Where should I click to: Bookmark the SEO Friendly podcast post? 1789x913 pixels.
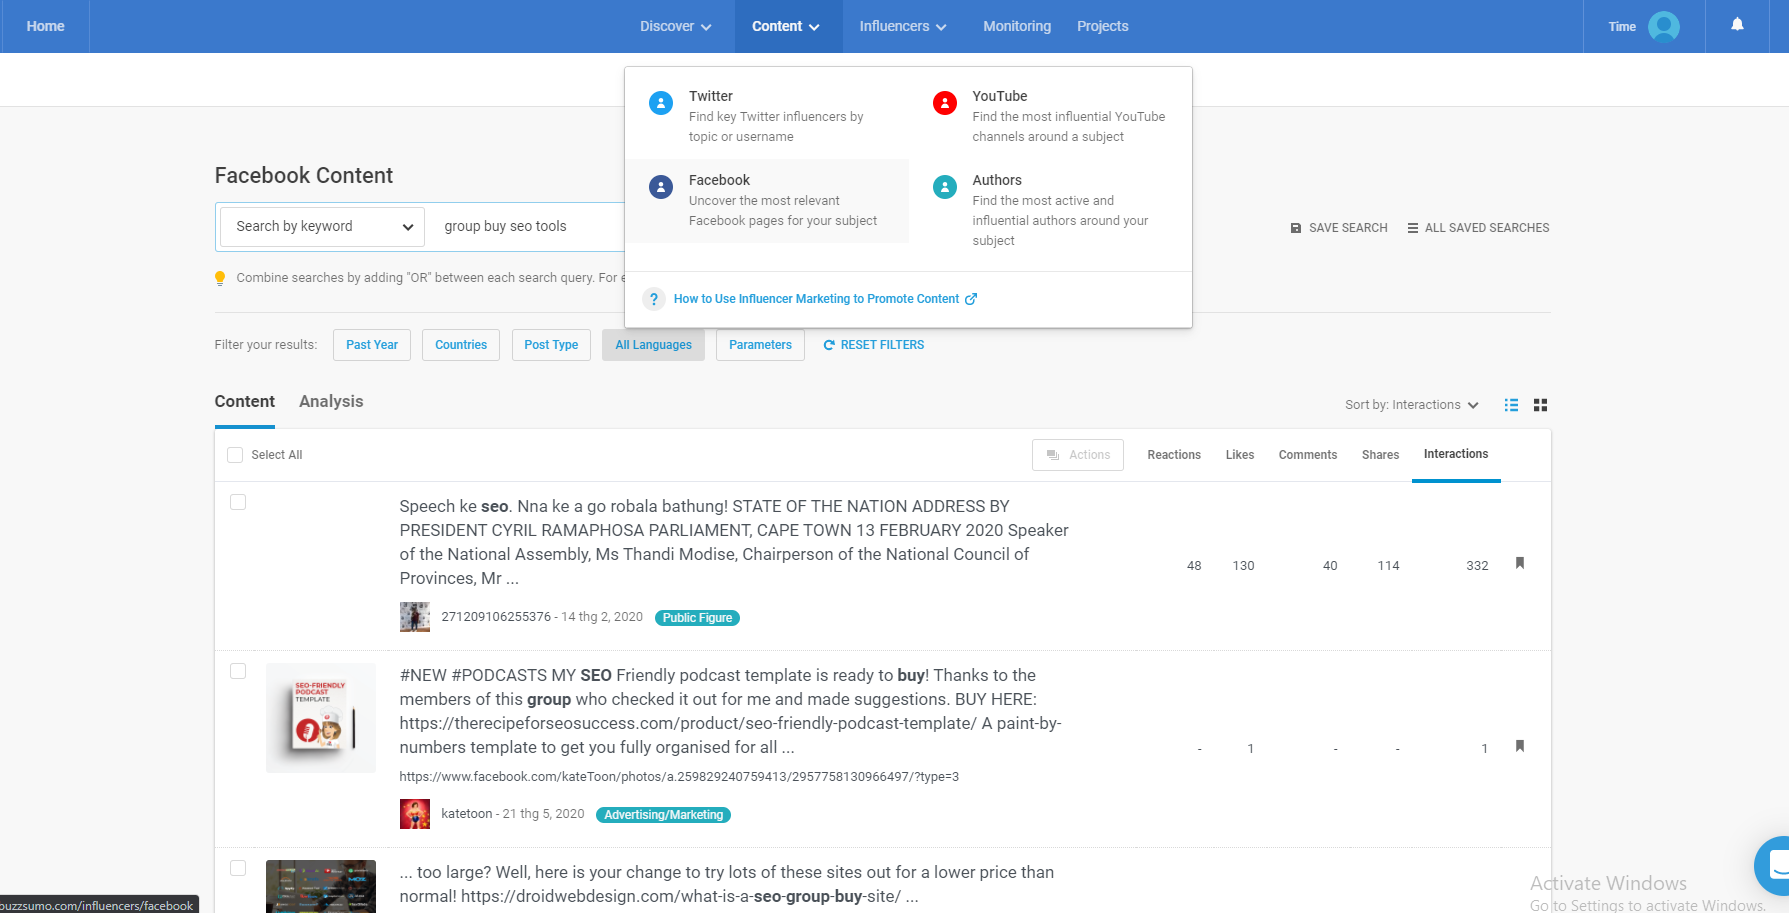pyautogui.click(x=1520, y=746)
